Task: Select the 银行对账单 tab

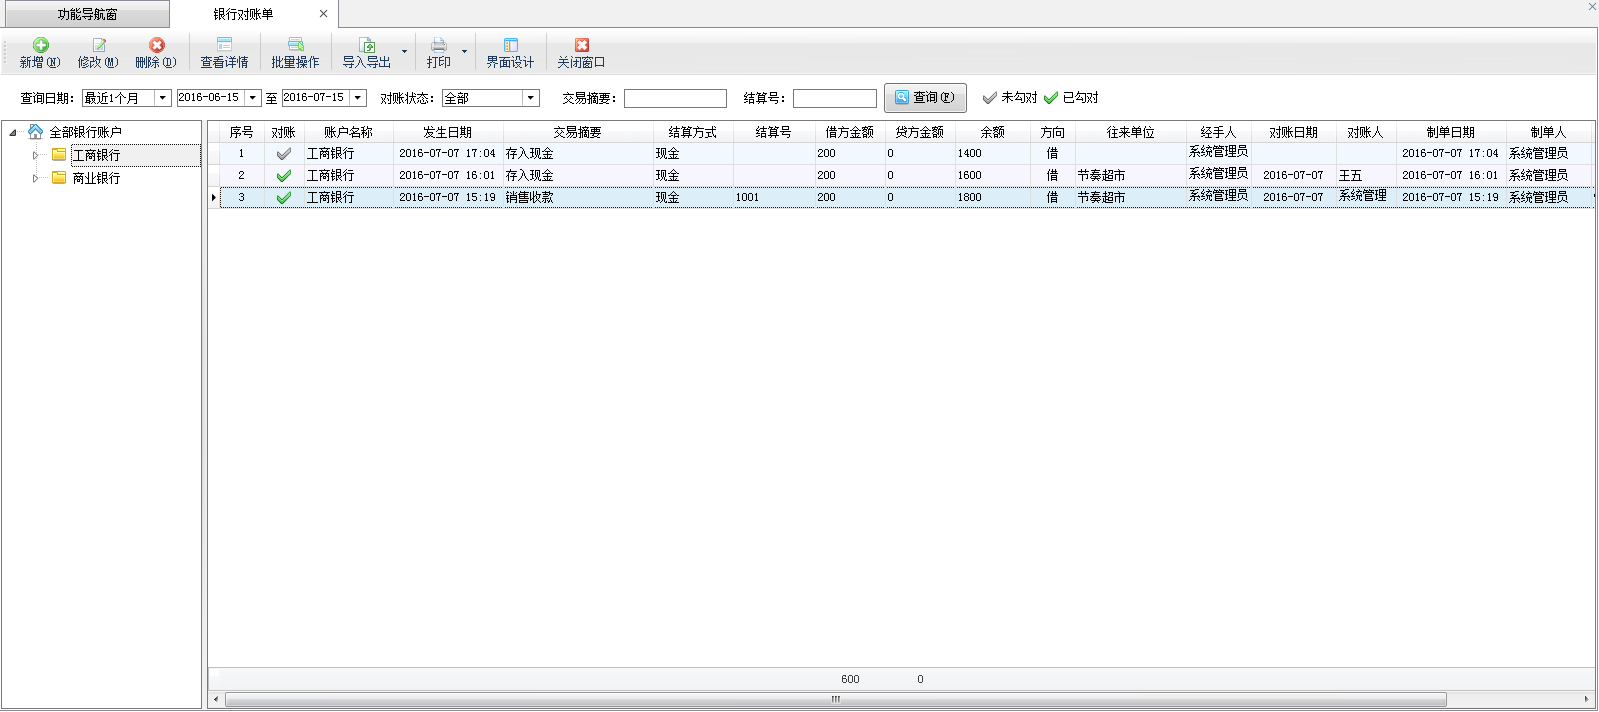Action: pyautogui.click(x=243, y=14)
